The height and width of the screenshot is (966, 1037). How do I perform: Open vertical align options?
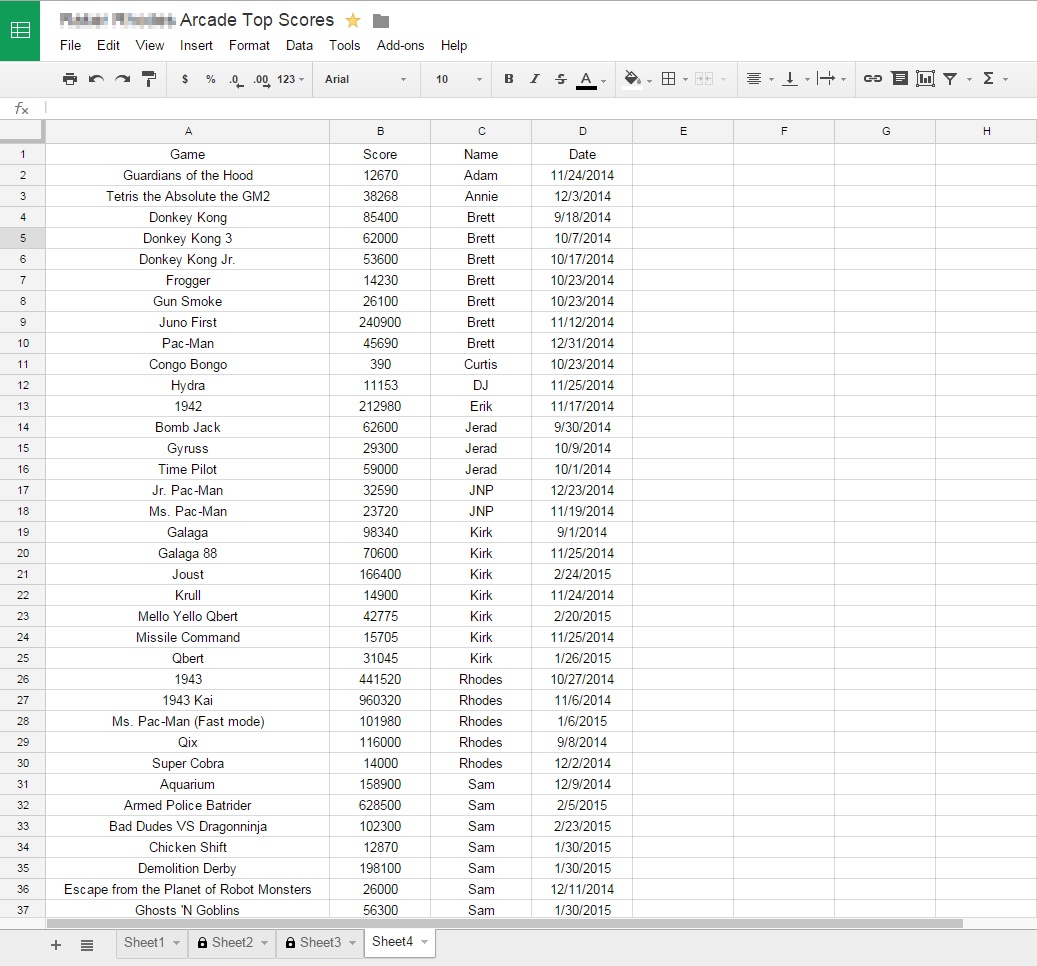(x=790, y=79)
